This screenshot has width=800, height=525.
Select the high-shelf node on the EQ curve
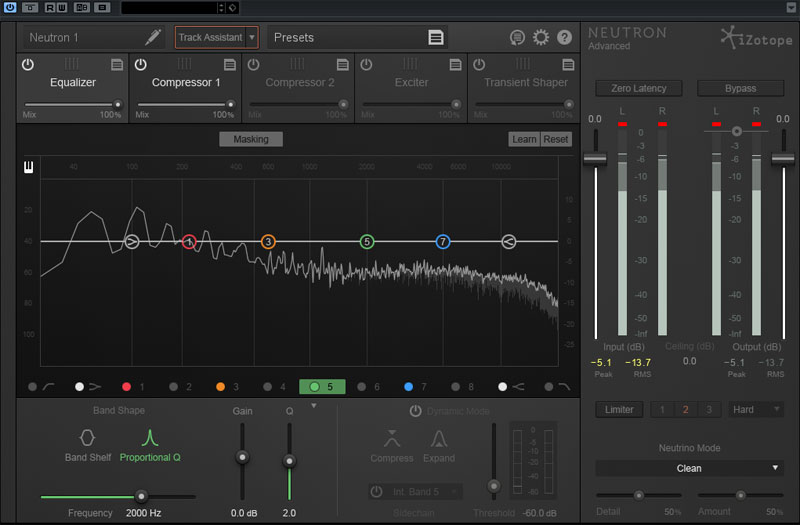508,241
